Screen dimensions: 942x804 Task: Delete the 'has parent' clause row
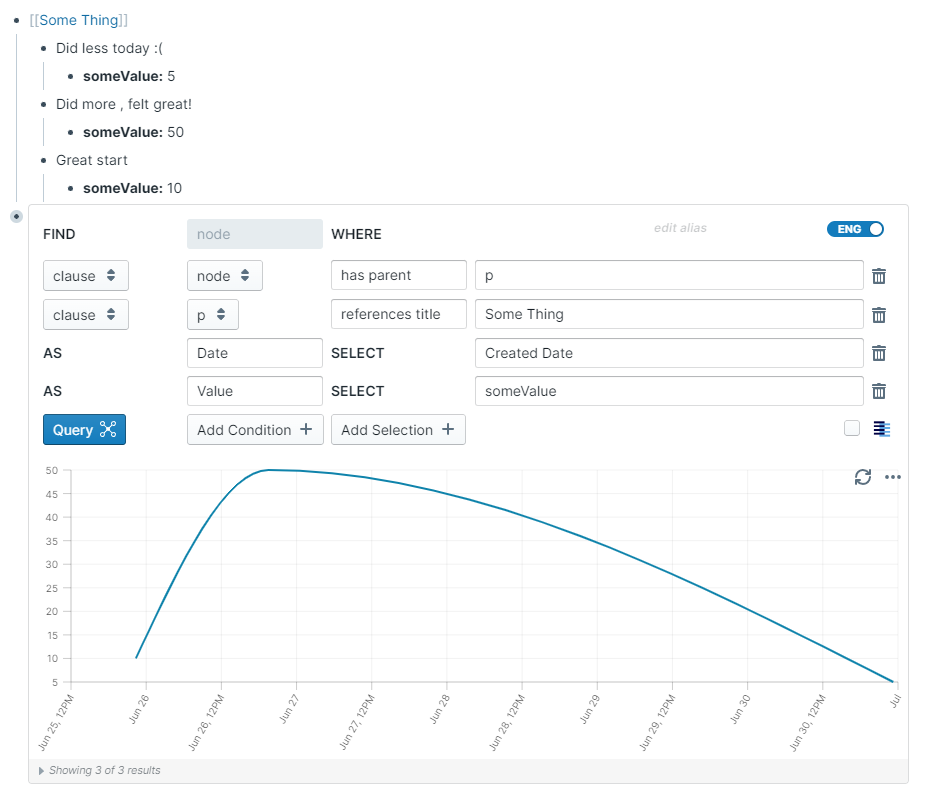click(879, 276)
